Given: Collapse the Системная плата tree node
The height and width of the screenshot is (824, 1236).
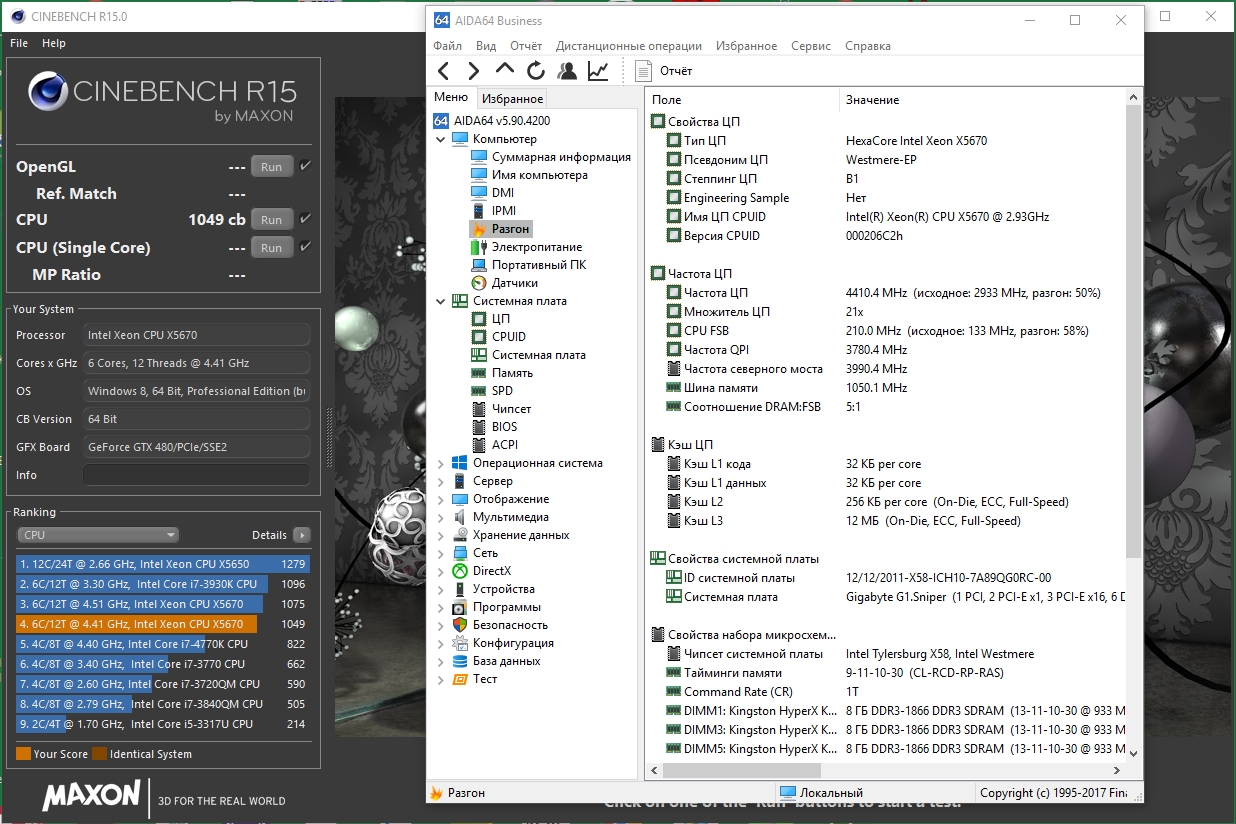Looking at the screenshot, I should tap(441, 301).
